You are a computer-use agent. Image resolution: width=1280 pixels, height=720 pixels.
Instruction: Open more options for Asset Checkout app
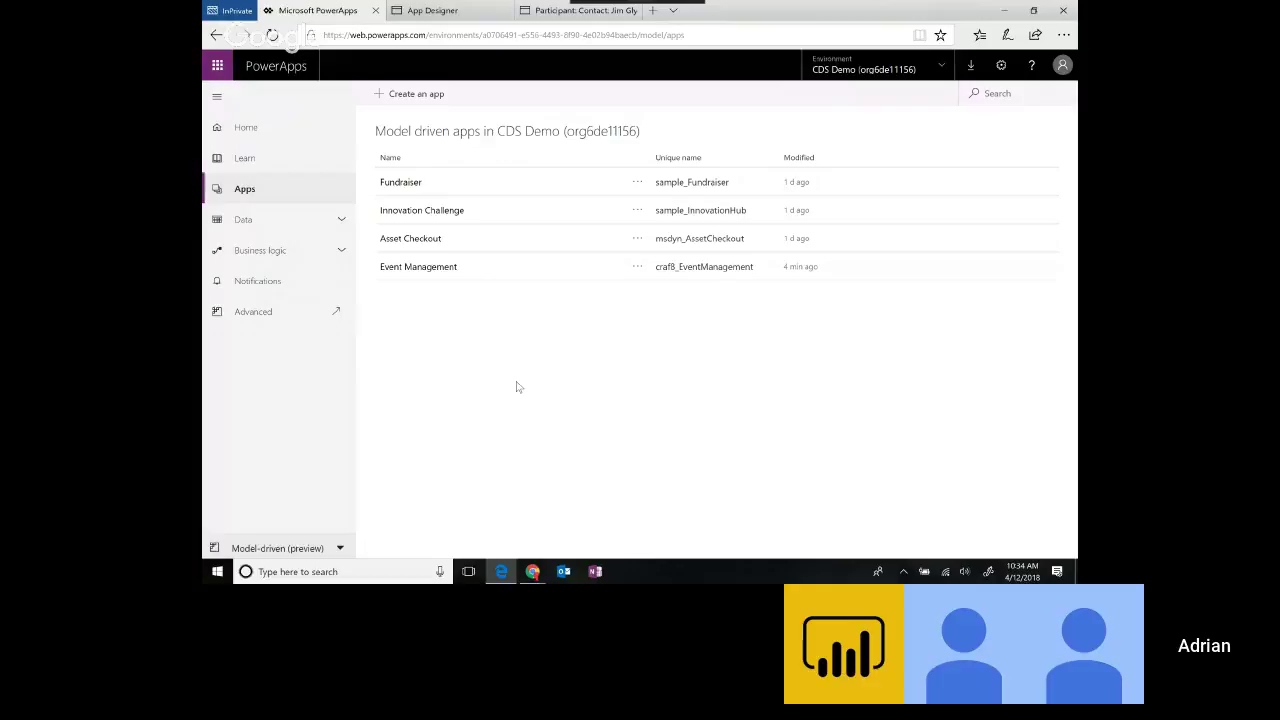click(x=637, y=238)
